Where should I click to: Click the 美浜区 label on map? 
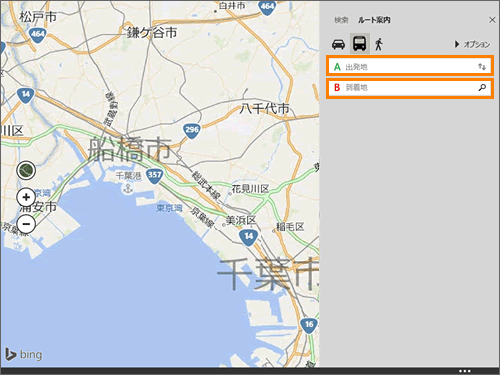[241, 220]
